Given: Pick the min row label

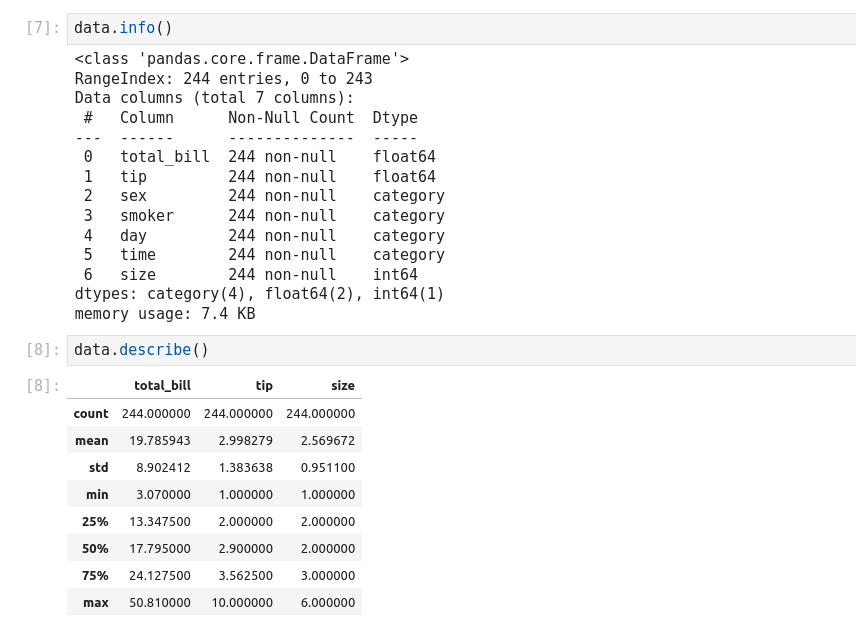Looking at the screenshot, I should coord(97,494).
